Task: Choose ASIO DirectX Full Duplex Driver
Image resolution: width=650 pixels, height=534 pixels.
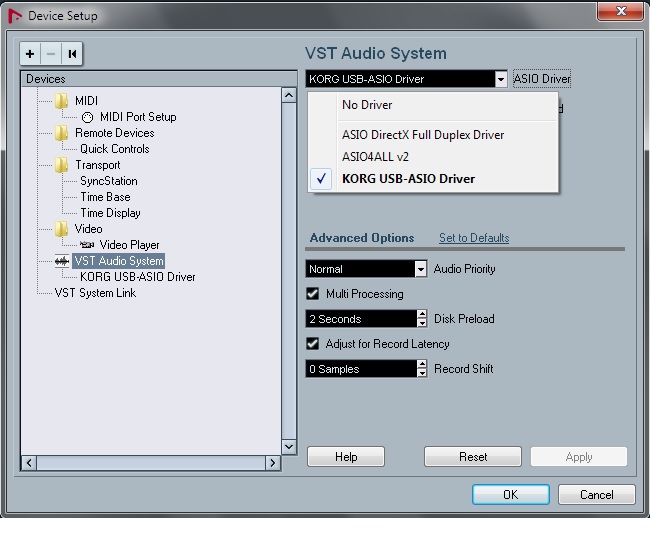Action: tap(433, 135)
